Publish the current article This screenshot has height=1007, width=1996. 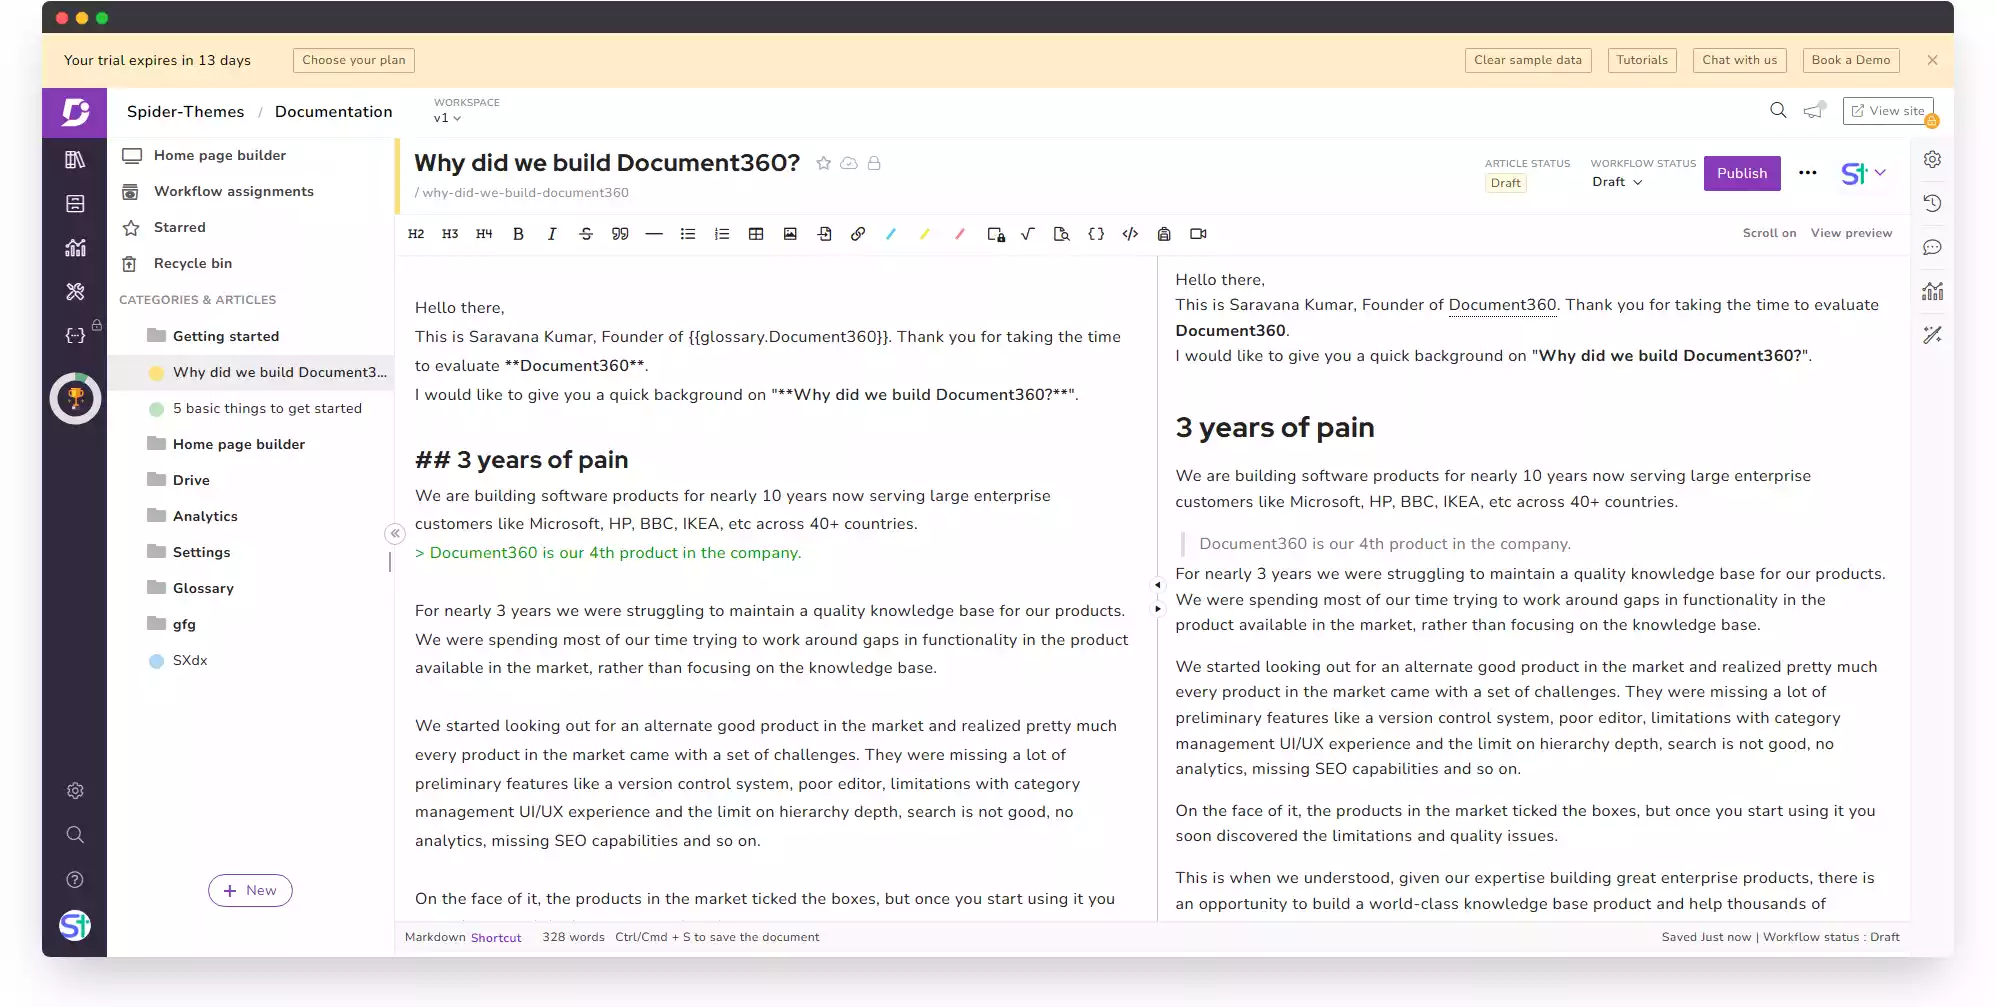coord(1742,173)
